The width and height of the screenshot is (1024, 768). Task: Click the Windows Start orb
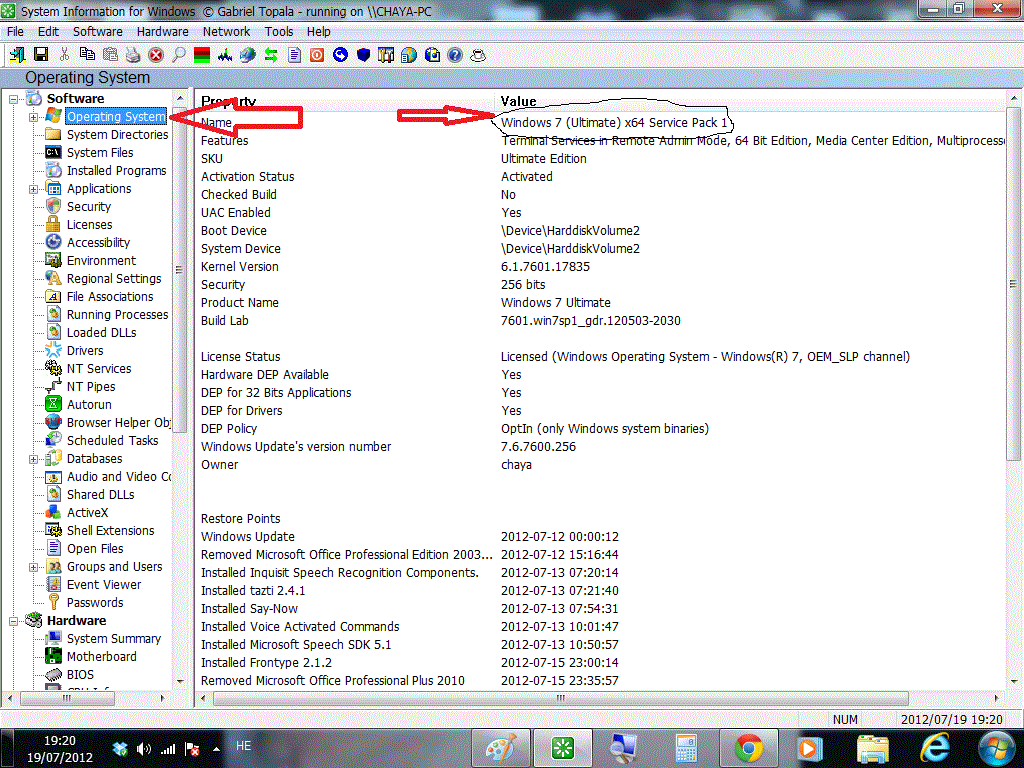tap(997, 748)
